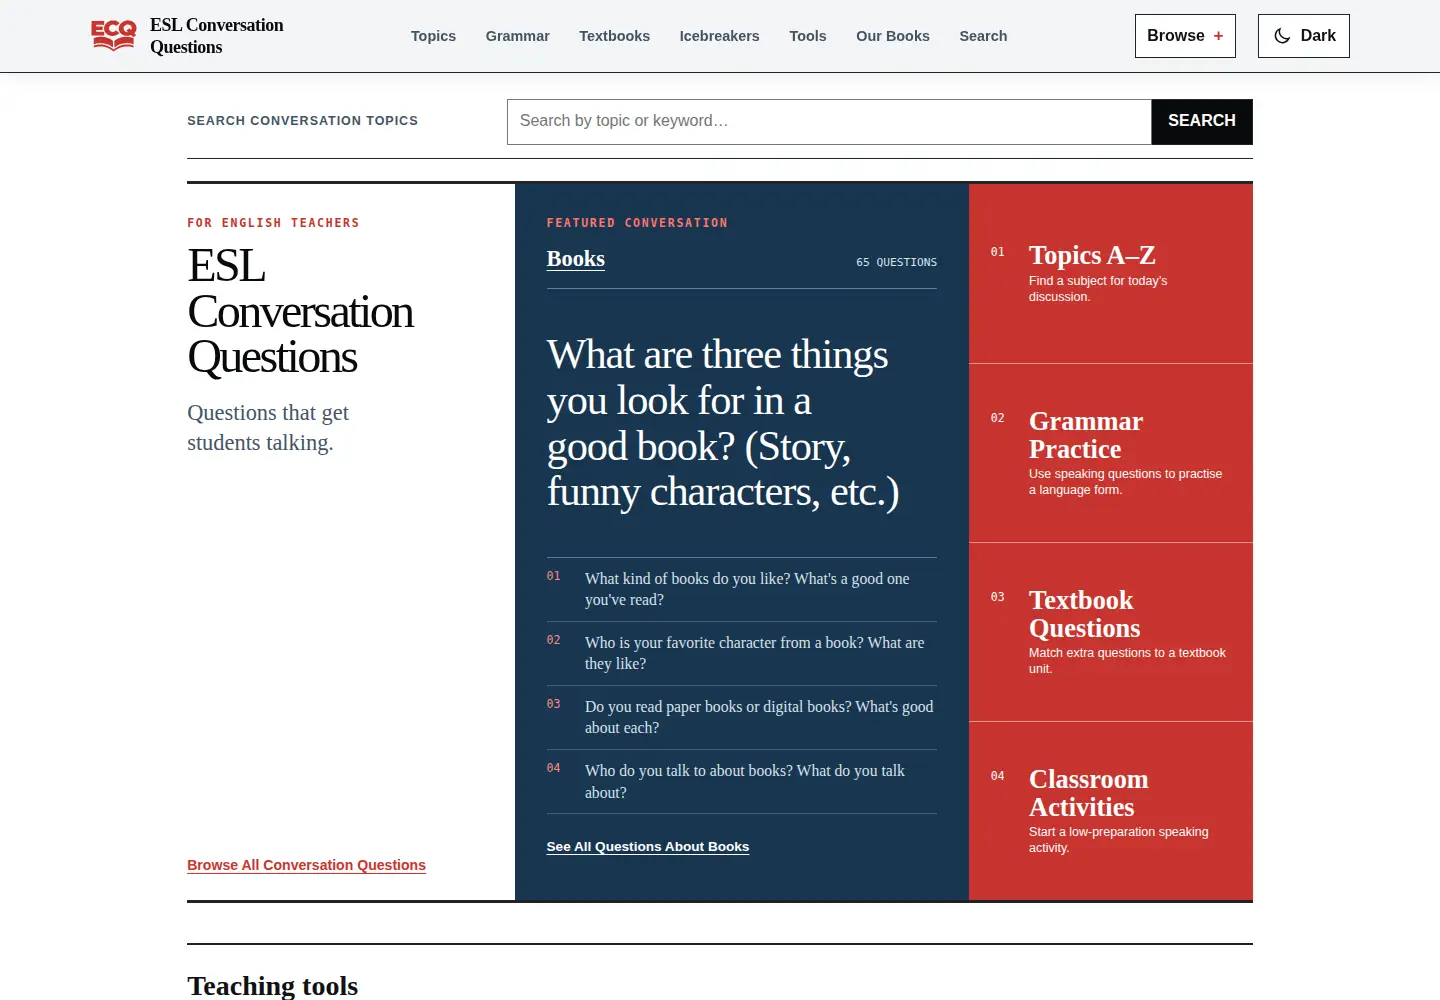Click the '65 QUESTIONS' count label
This screenshot has height=1000, width=1440.
pyautogui.click(x=897, y=262)
